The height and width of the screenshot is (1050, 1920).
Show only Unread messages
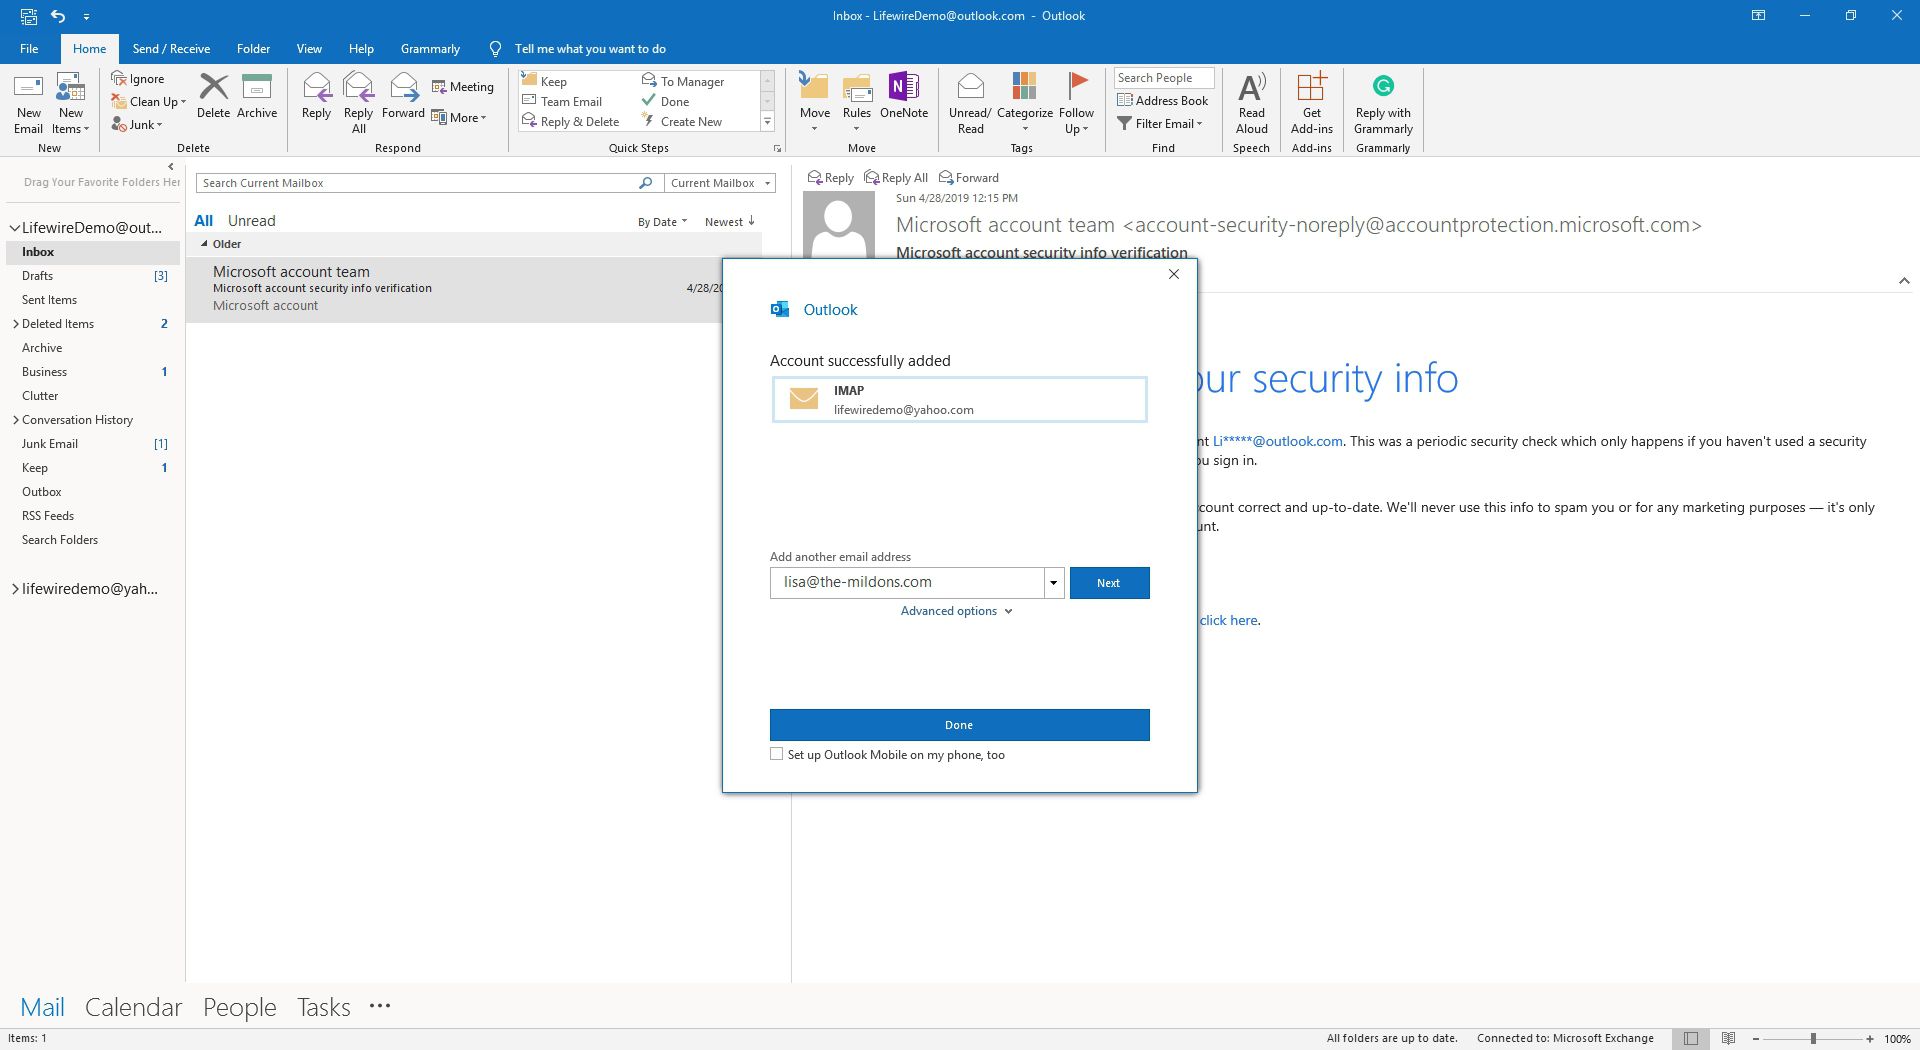tap(251, 221)
